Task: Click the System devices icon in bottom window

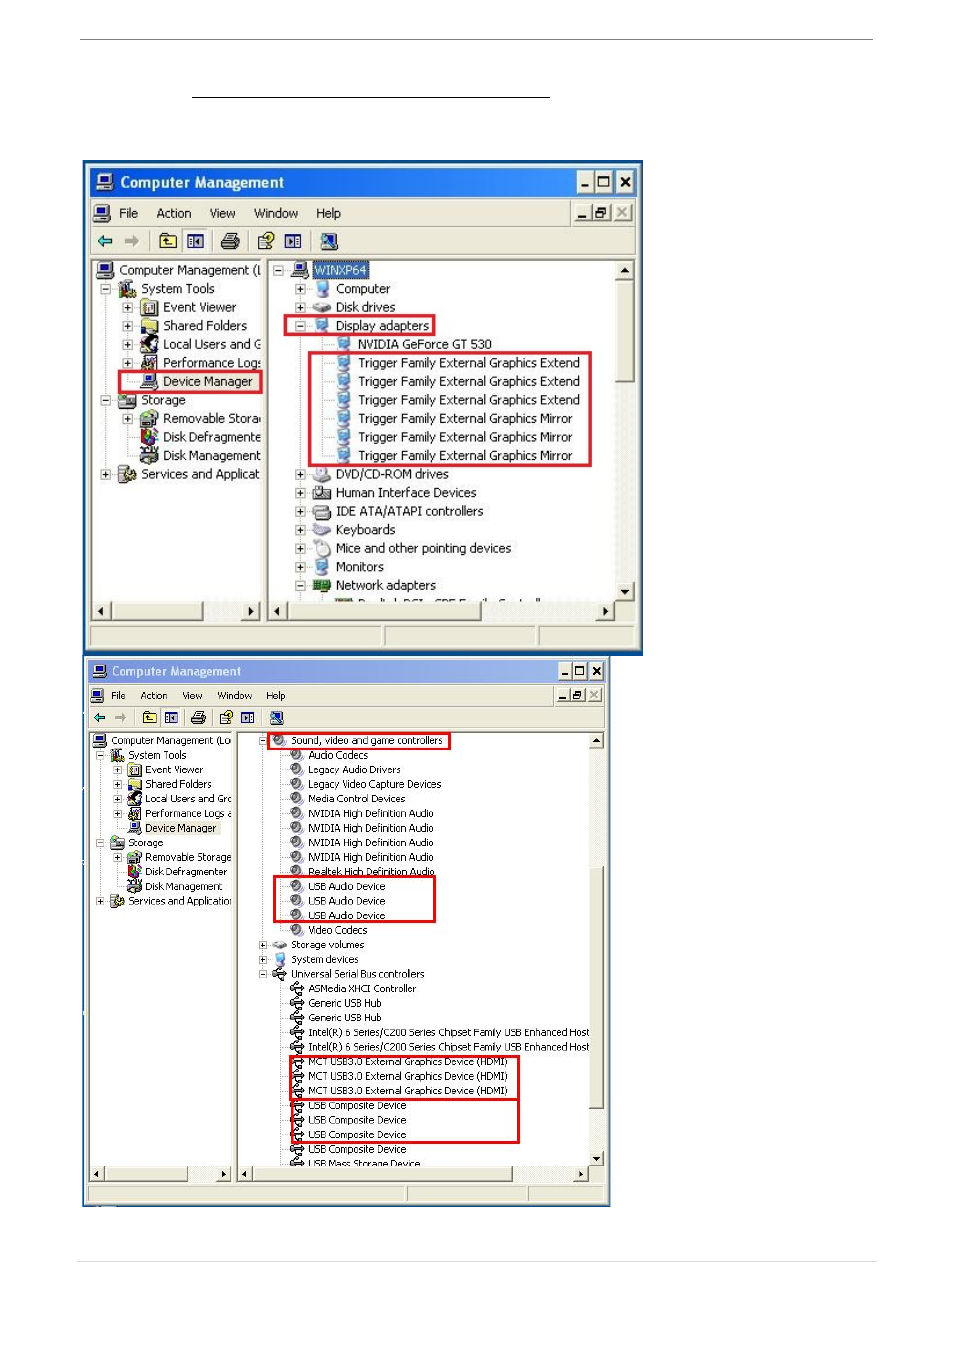Action: tap(280, 959)
